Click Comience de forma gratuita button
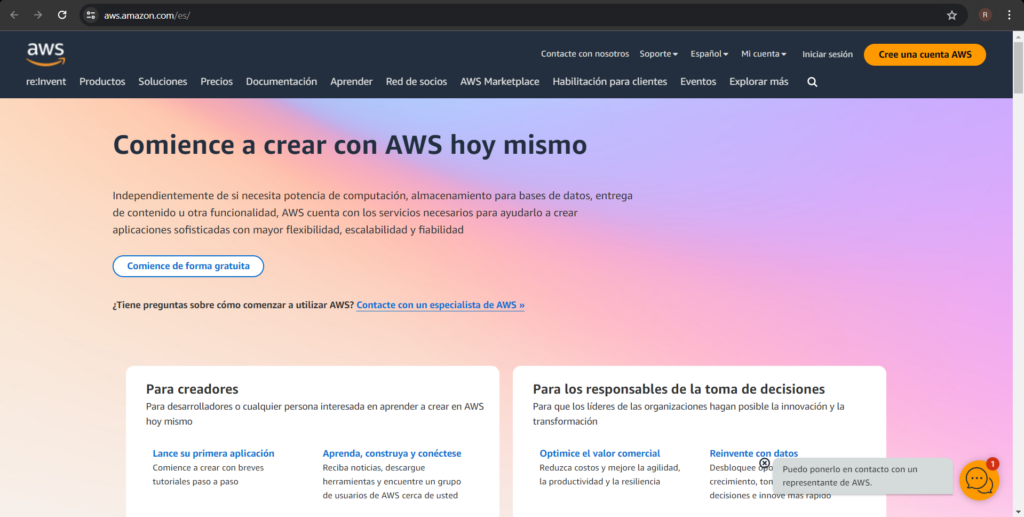This screenshot has width=1024, height=517. pyautogui.click(x=188, y=266)
